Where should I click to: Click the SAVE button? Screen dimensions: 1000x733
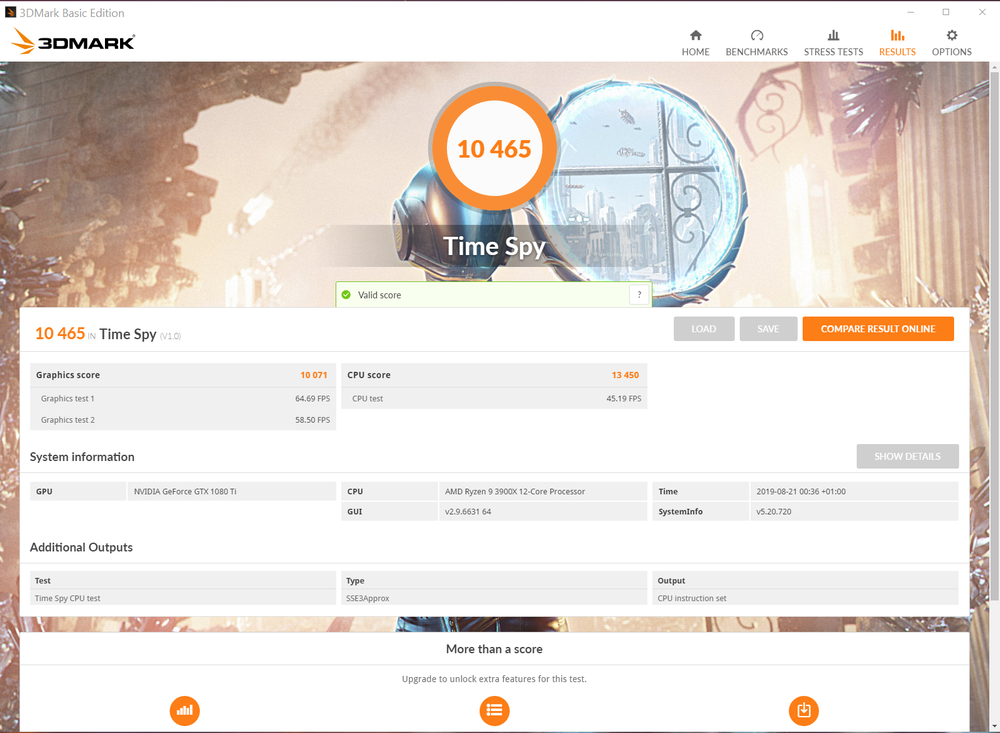(x=768, y=329)
